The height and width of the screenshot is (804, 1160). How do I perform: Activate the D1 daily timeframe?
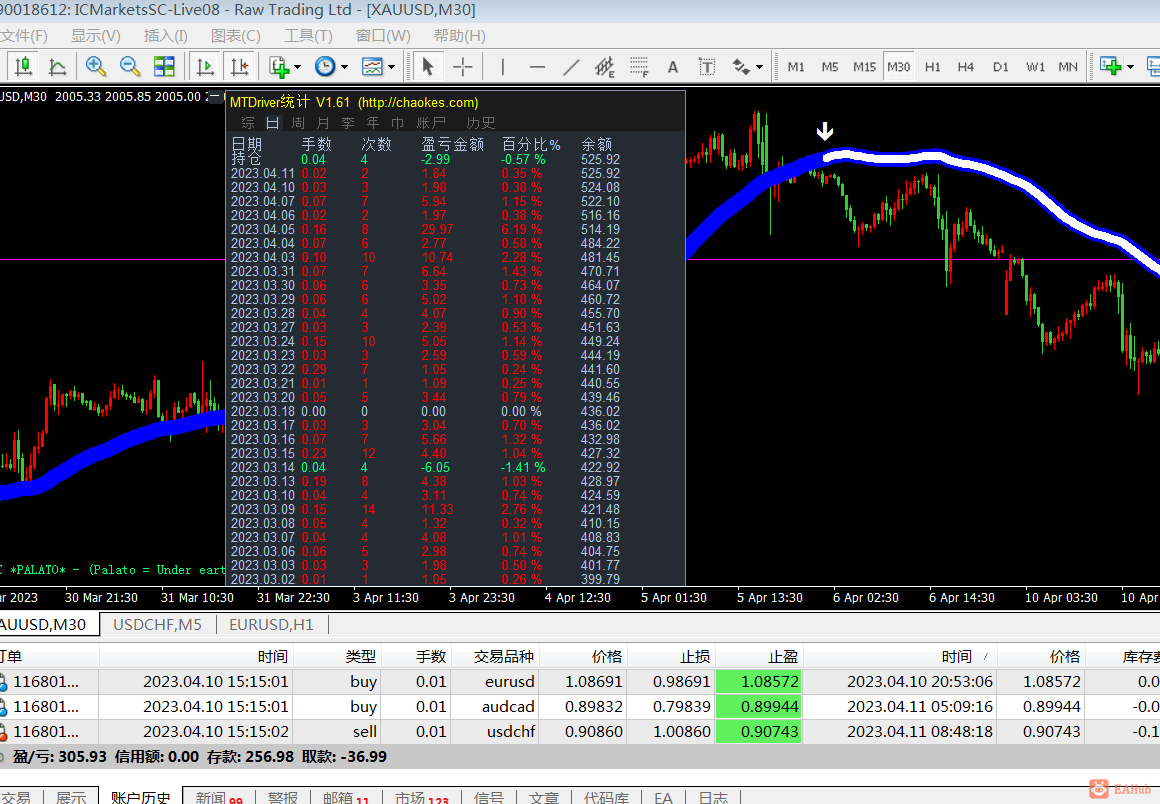click(1000, 67)
